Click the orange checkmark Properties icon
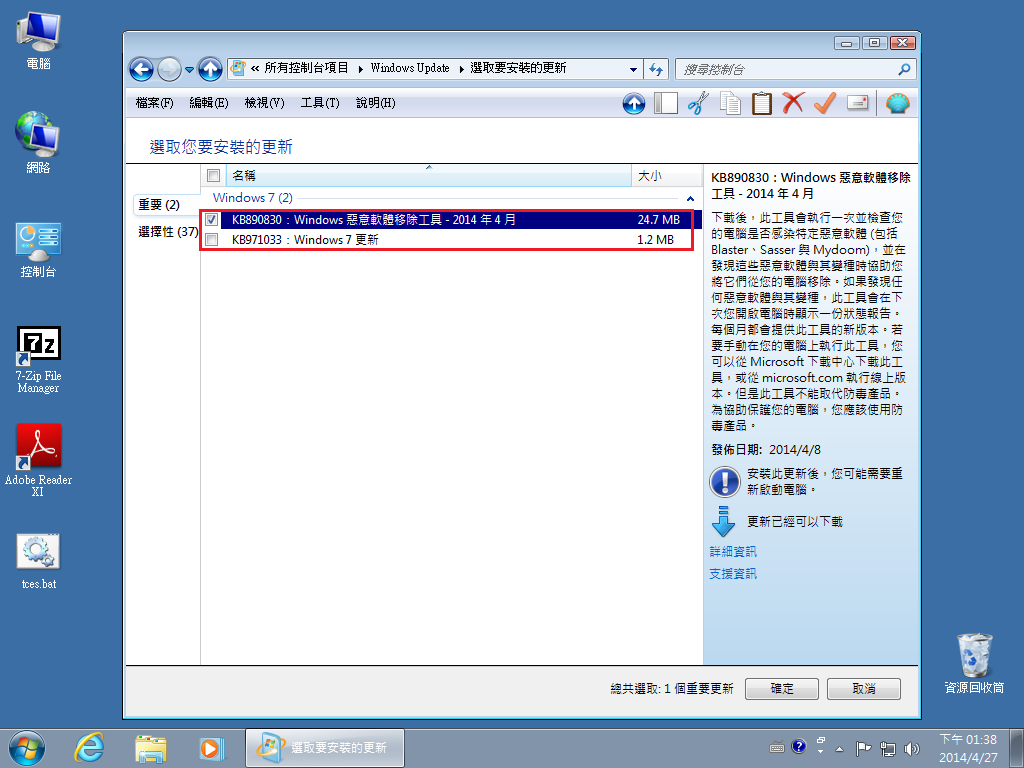Viewport: 1024px width, 768px height. coord(825,103)
